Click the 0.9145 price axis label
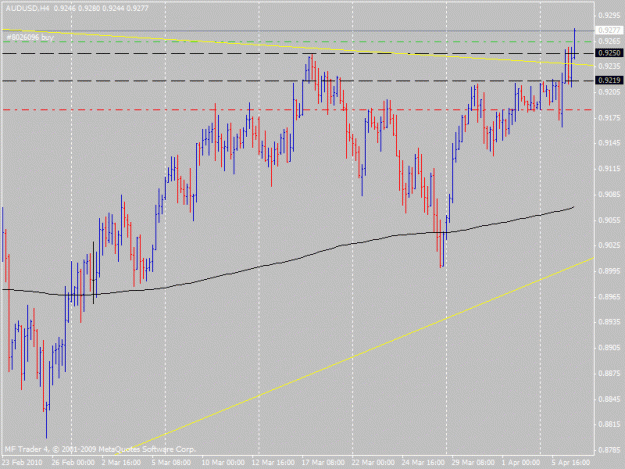 (609, 143)
